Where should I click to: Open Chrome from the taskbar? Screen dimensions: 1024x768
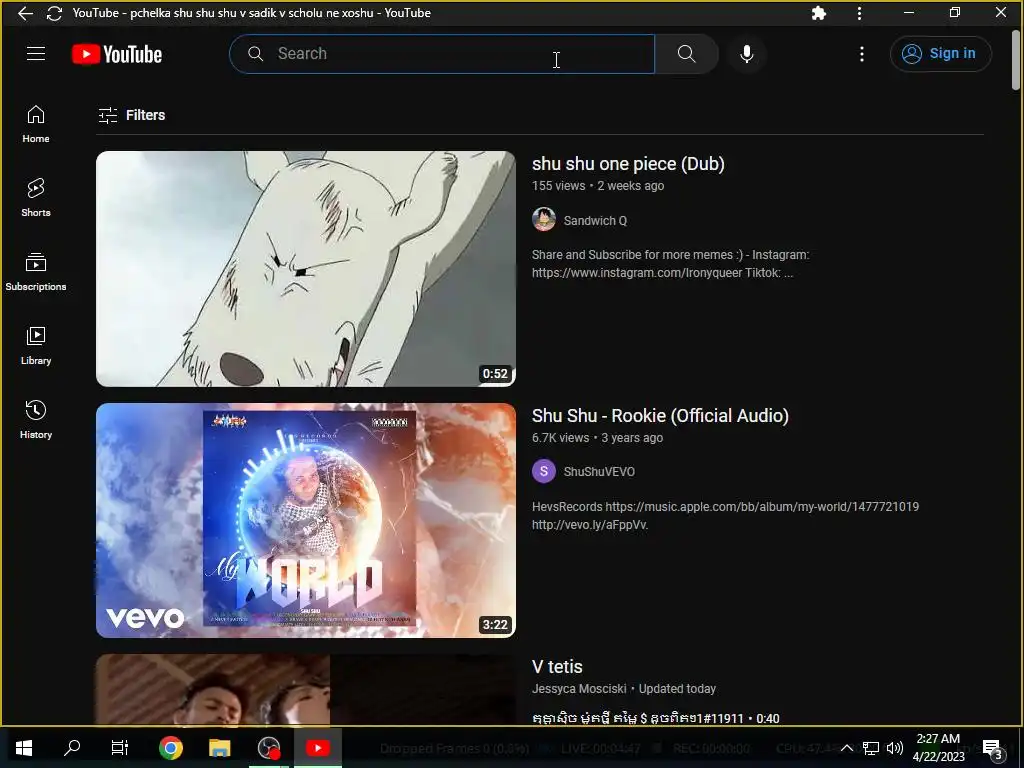pyautogui.click(x=170, y=748)
